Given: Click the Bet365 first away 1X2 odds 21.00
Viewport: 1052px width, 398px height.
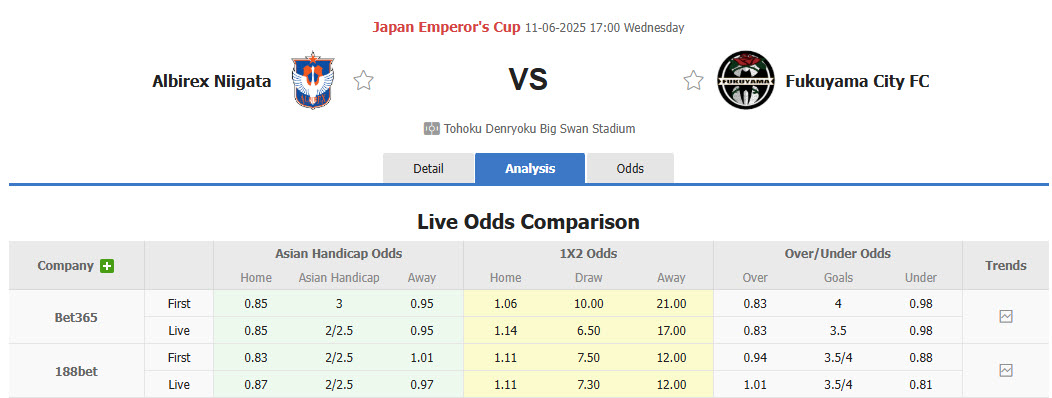Looking at the screenshot, I should tap(671, 303).
